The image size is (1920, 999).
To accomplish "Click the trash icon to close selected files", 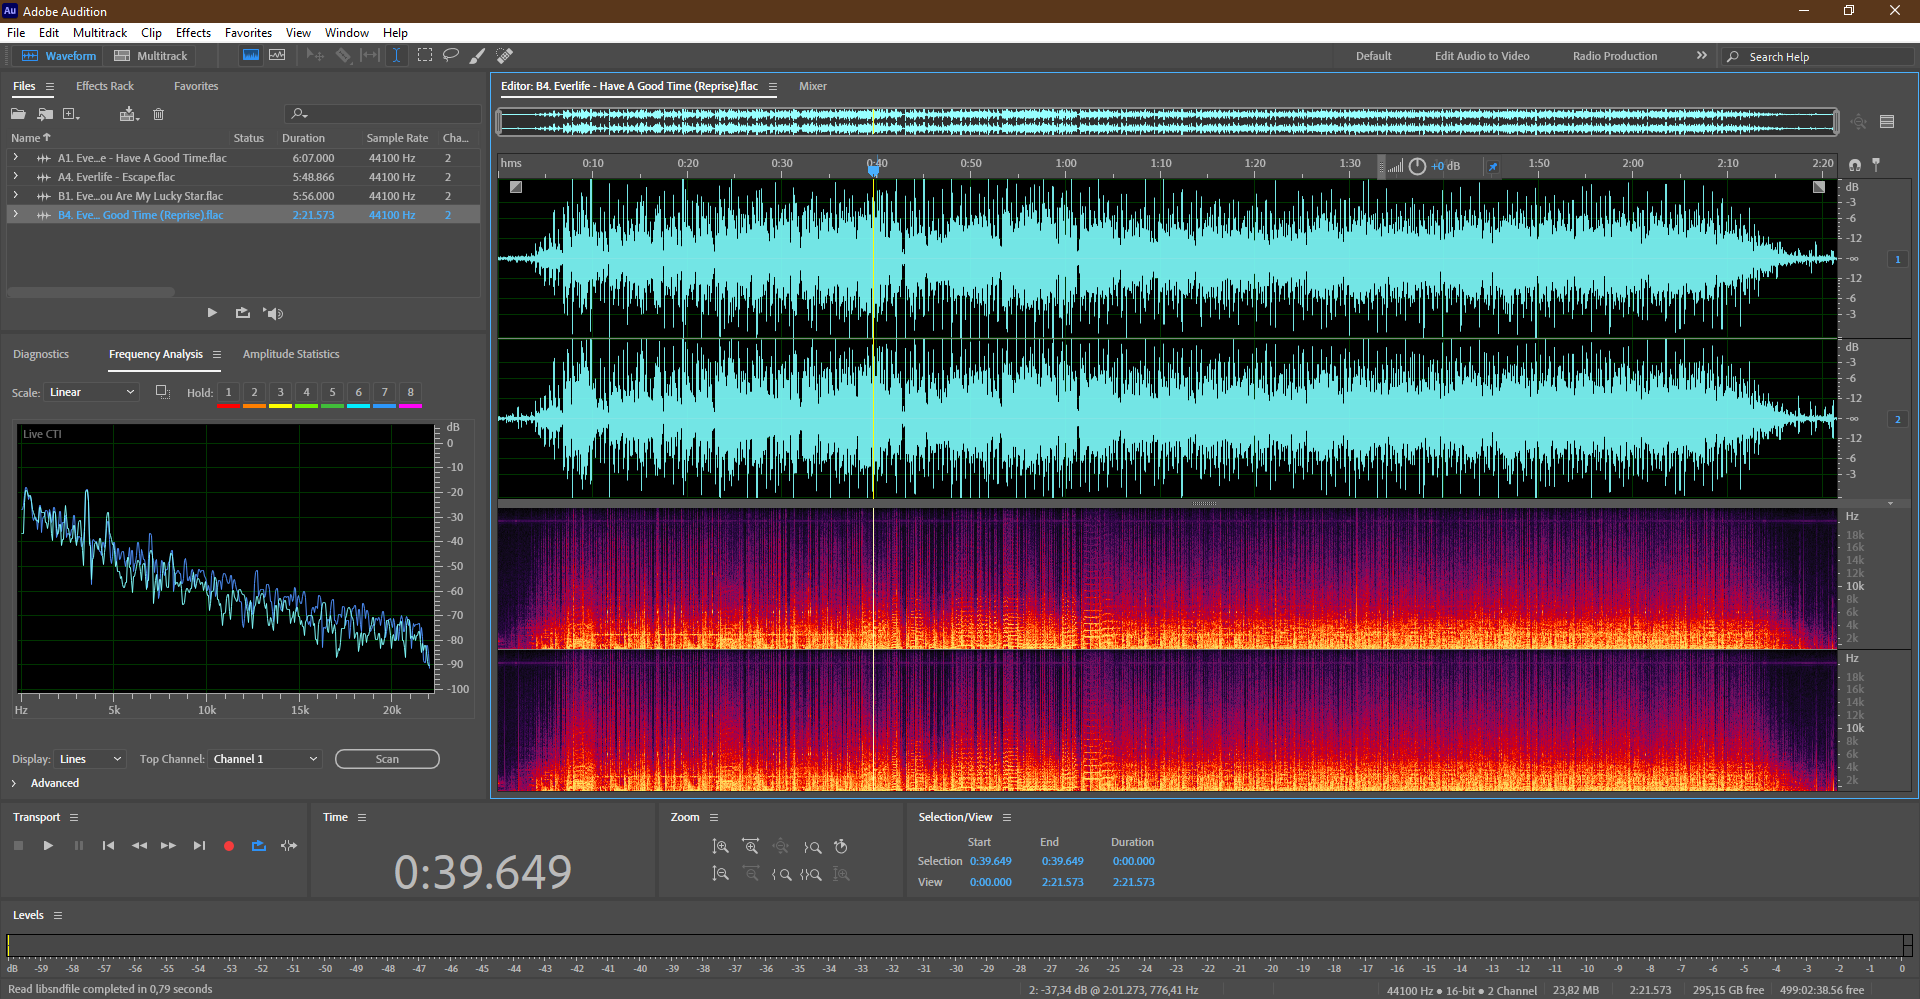I will coord(158,114).
